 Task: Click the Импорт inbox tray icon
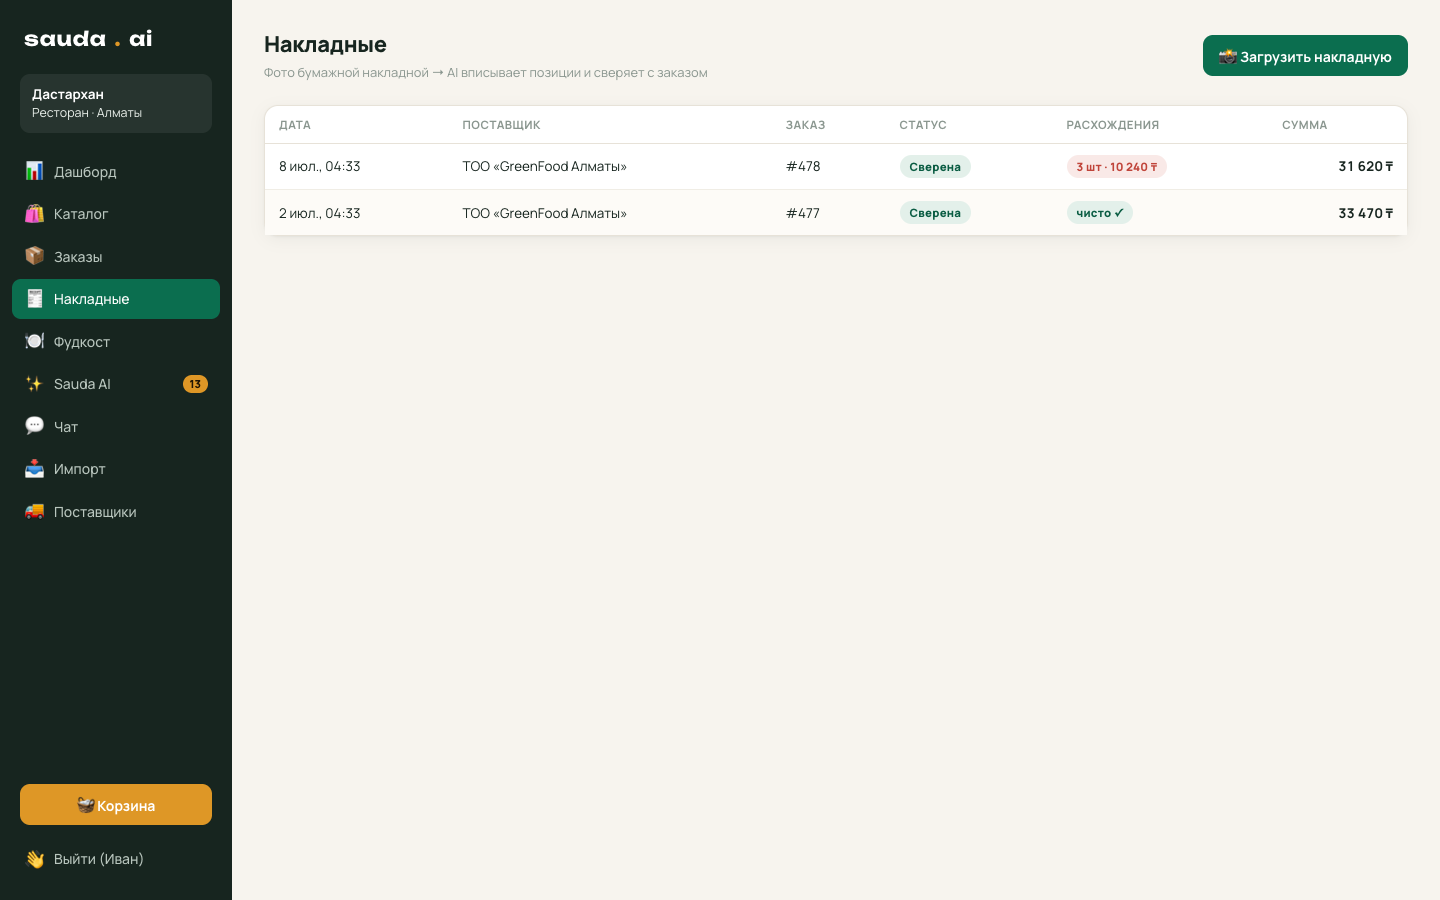(34, 469)
